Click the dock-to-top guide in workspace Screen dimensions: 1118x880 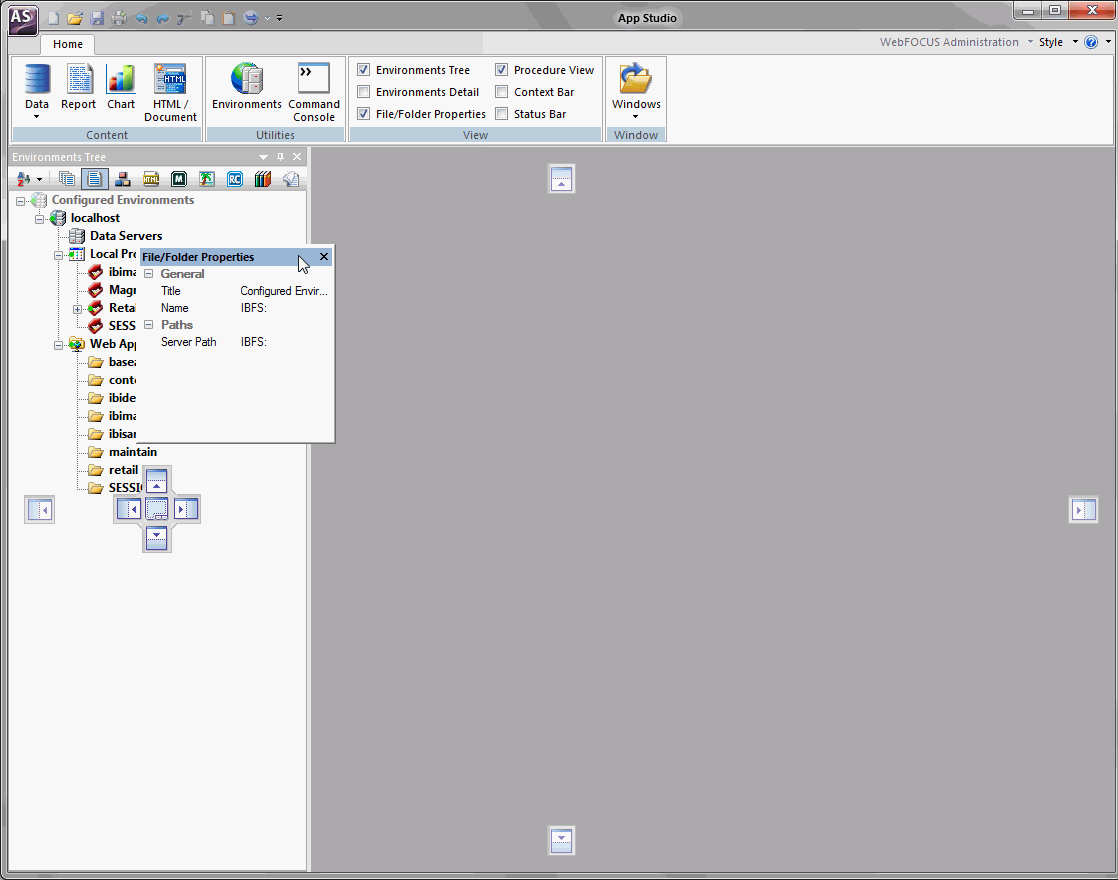click(561, 178)
